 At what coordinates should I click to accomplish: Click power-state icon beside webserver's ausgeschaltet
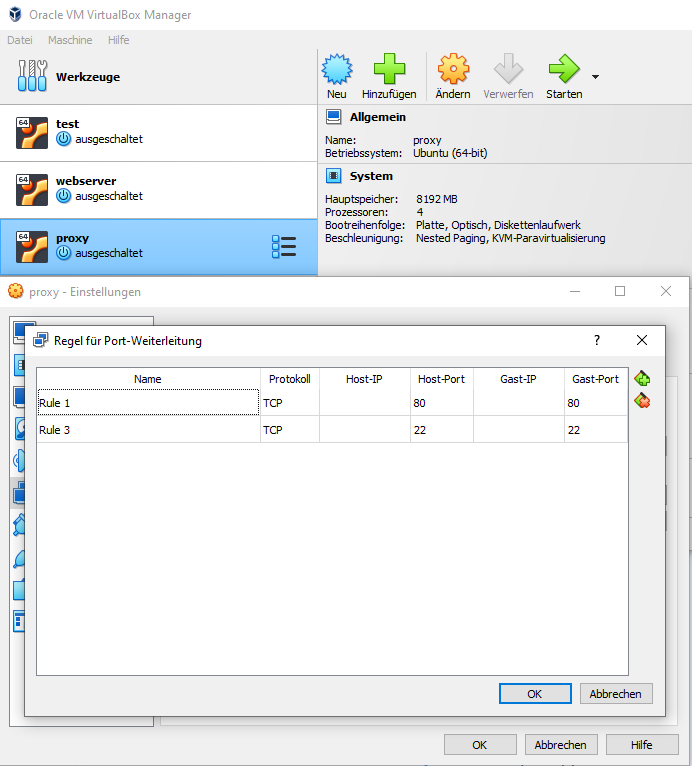(x=63, y=196)
